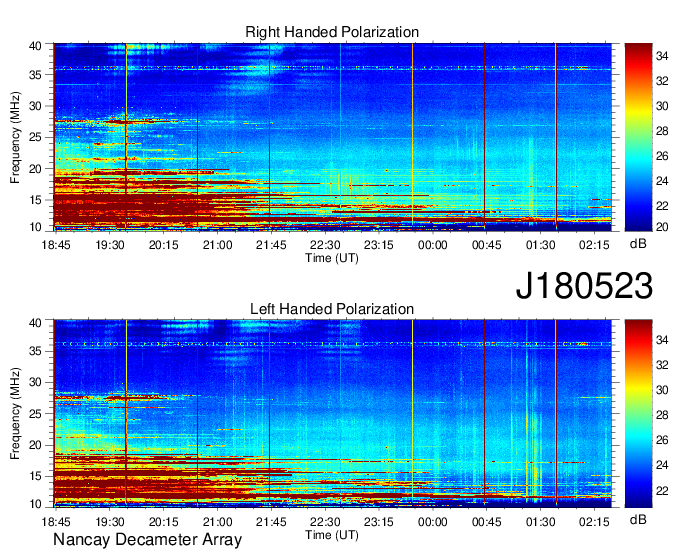Click the 19:30 tick on upper time axis

tap(110, 245)
